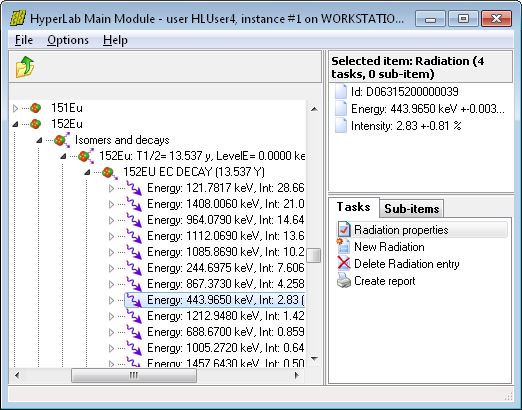This screenshot has height=410, width=522.
Task: Click the New Radiation document icon
Action: click(x=343, y=247)
